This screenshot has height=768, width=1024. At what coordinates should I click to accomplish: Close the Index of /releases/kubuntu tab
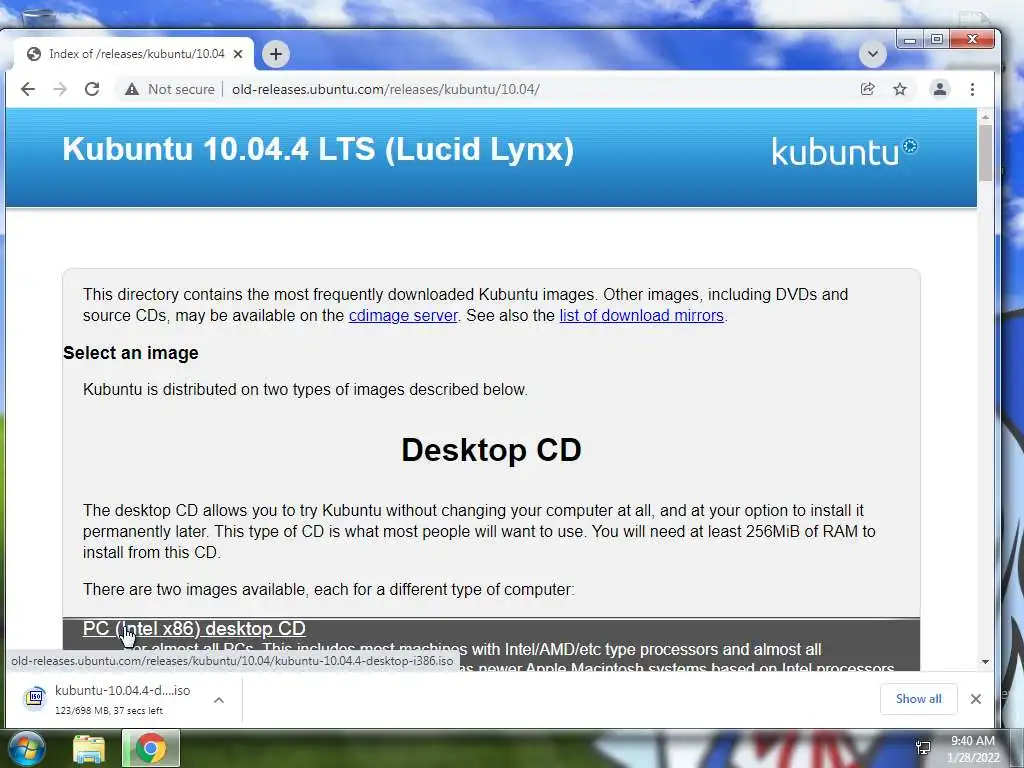click(x=238, y=54)
